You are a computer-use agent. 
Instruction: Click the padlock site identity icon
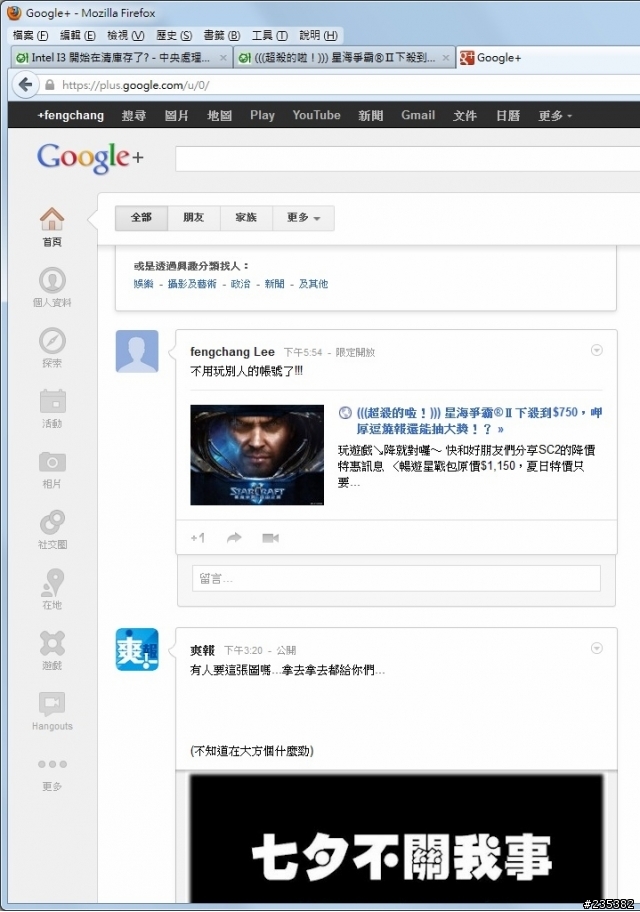click(49, 85)
